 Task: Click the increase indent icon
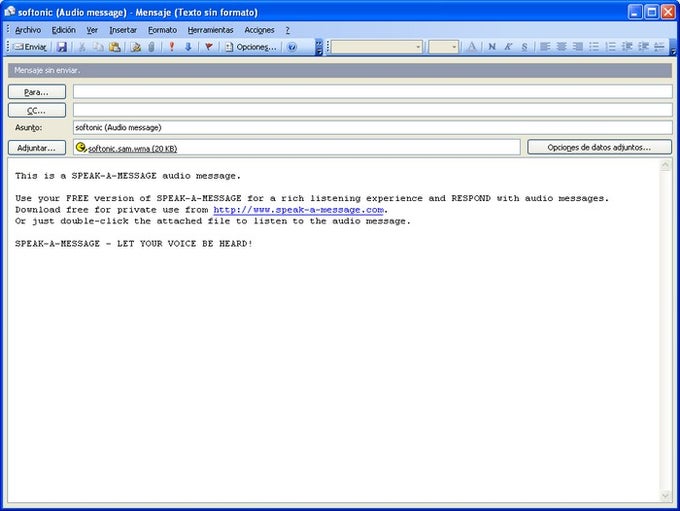[643, 47]
